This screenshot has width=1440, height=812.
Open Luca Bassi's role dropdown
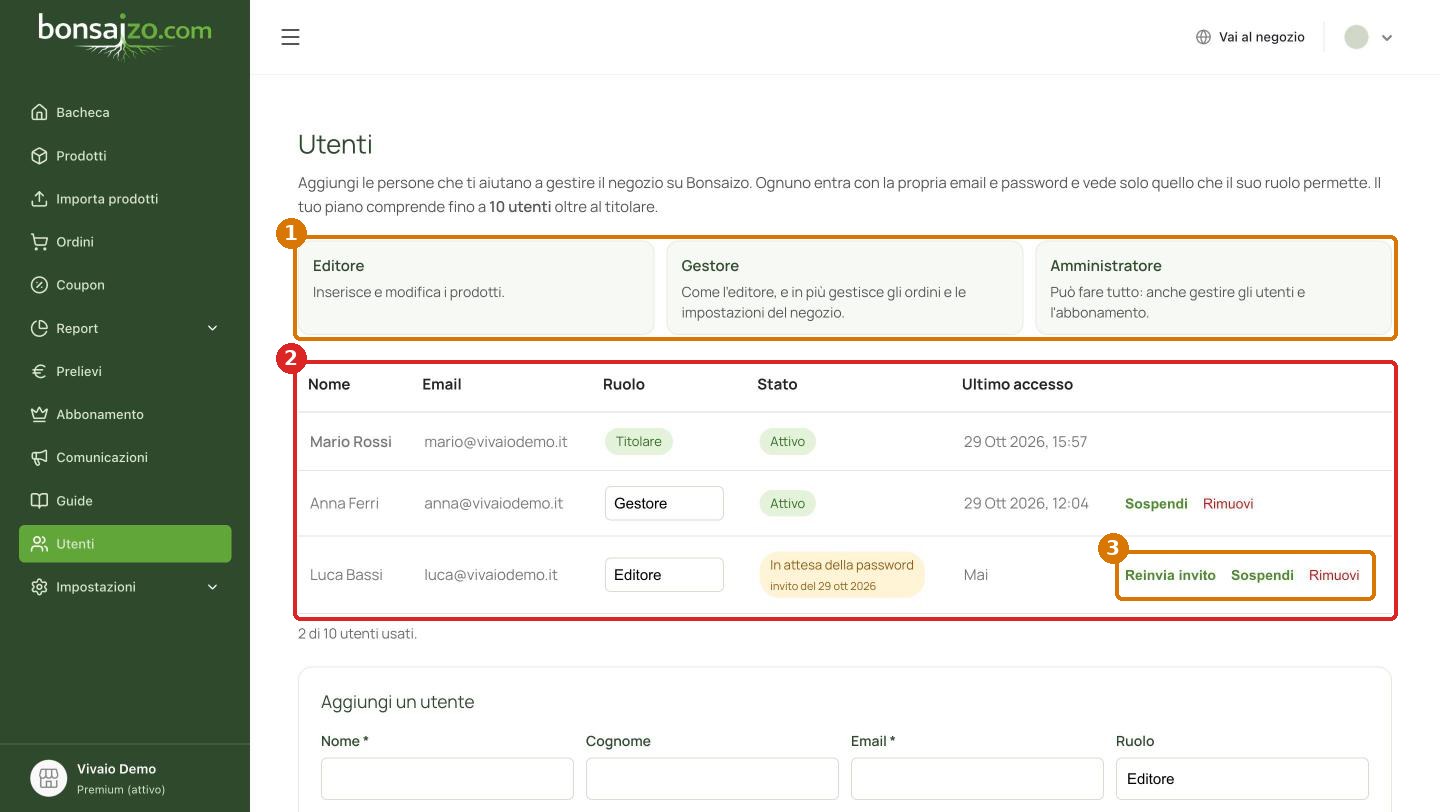click(x=664, y=575)
